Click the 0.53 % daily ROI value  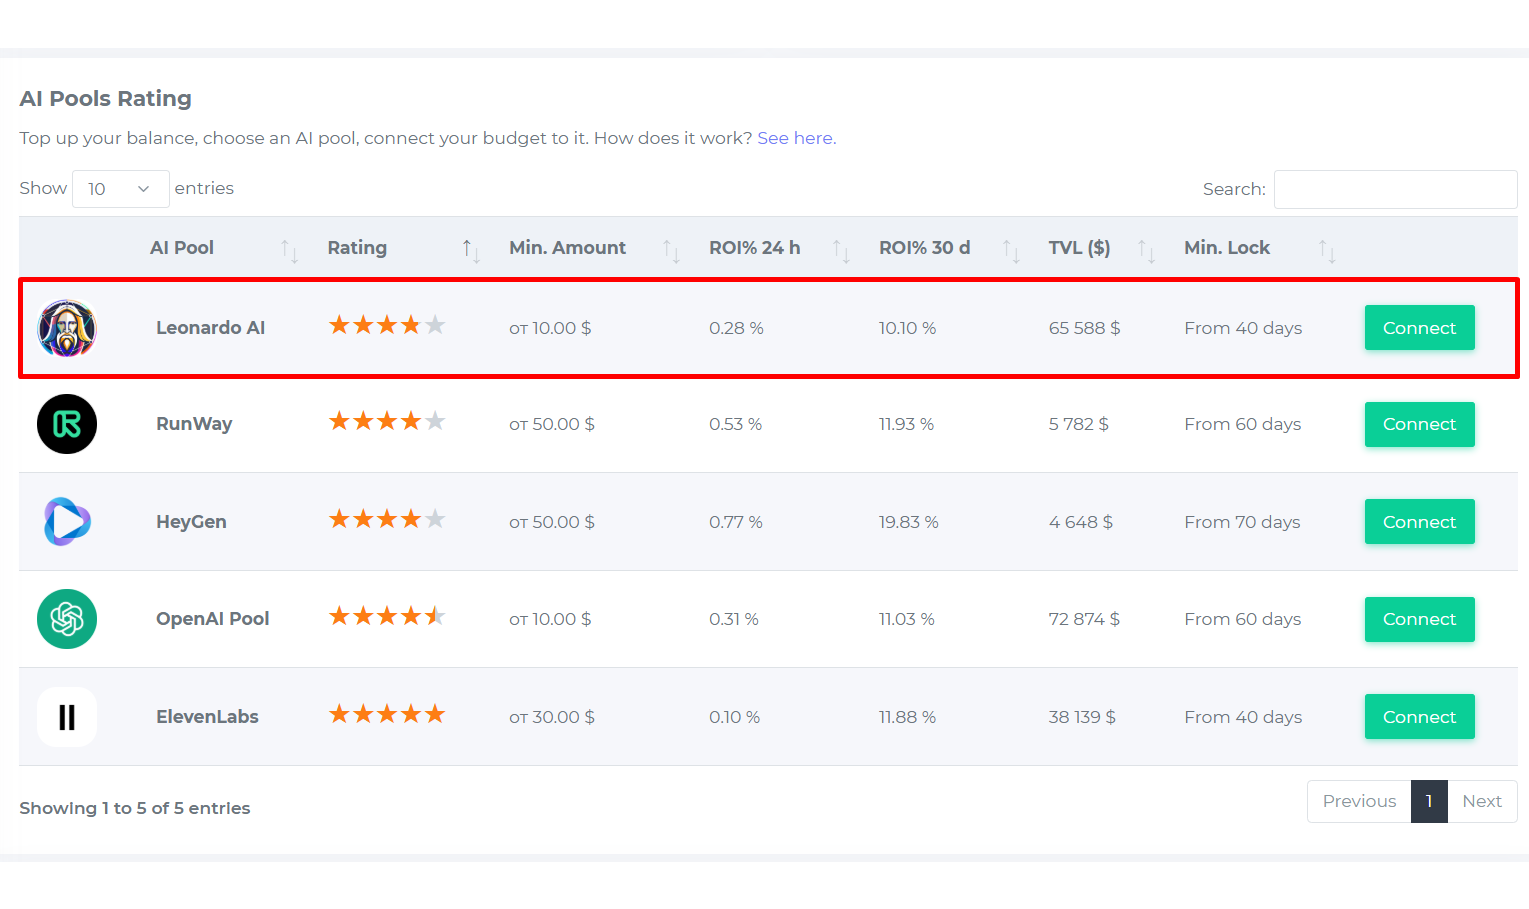pos(735,424)
